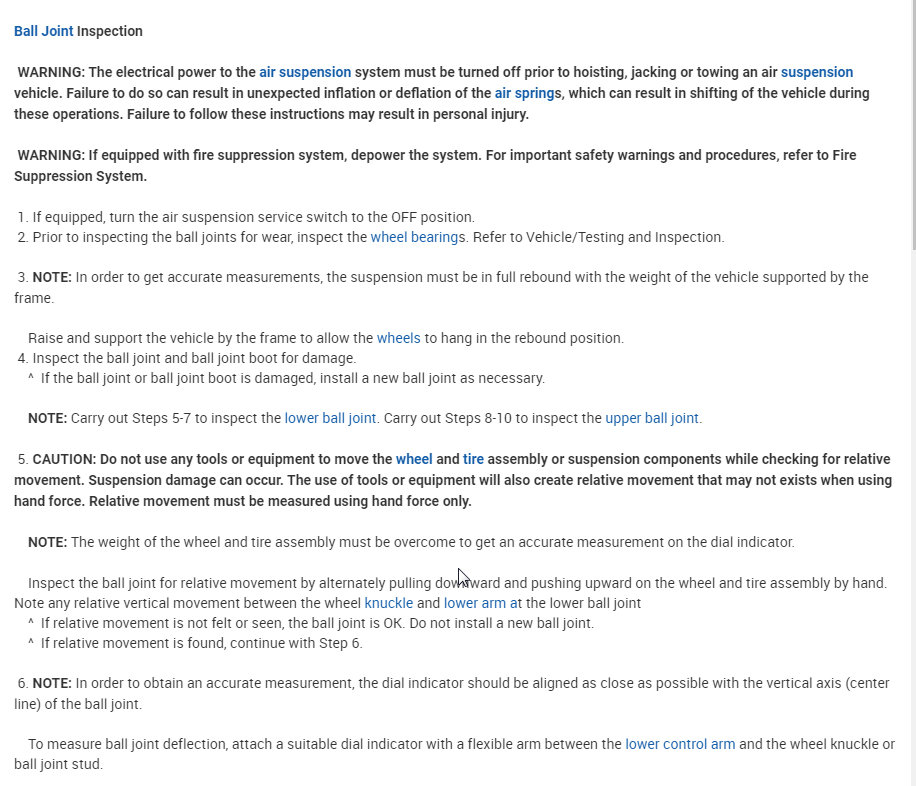Open the lower ball joint link

(x=330, y=418)
